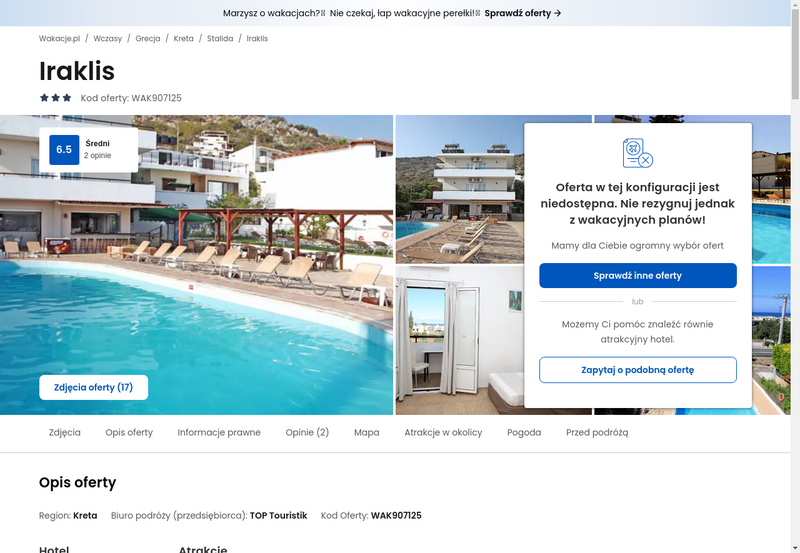The height and width of the screenshot is (553, 800).
Task: Open the Informacje prawne tab
Action: [x=219, y=432]
